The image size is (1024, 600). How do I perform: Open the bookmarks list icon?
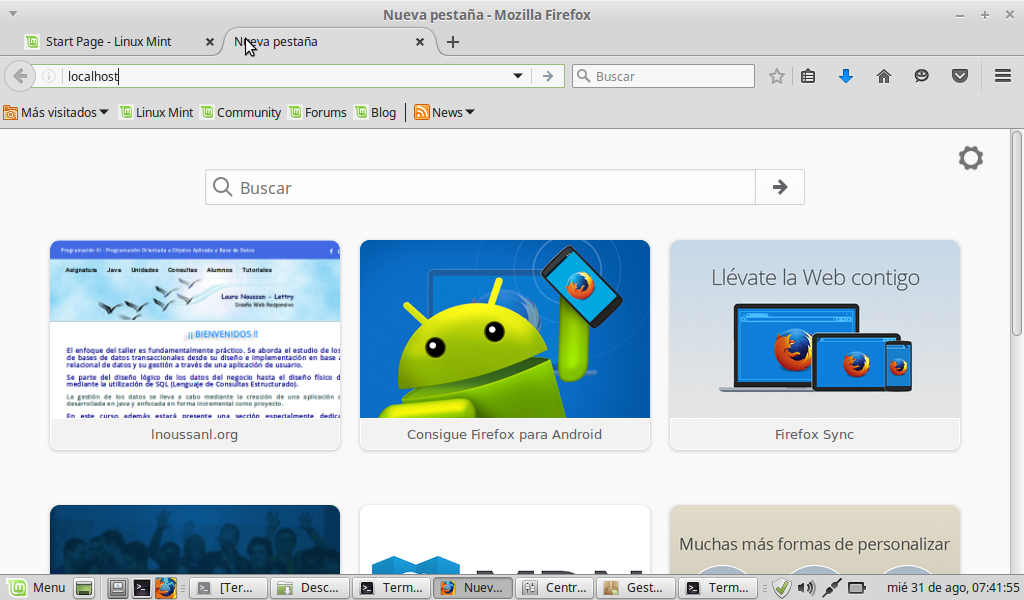[809, 76]
